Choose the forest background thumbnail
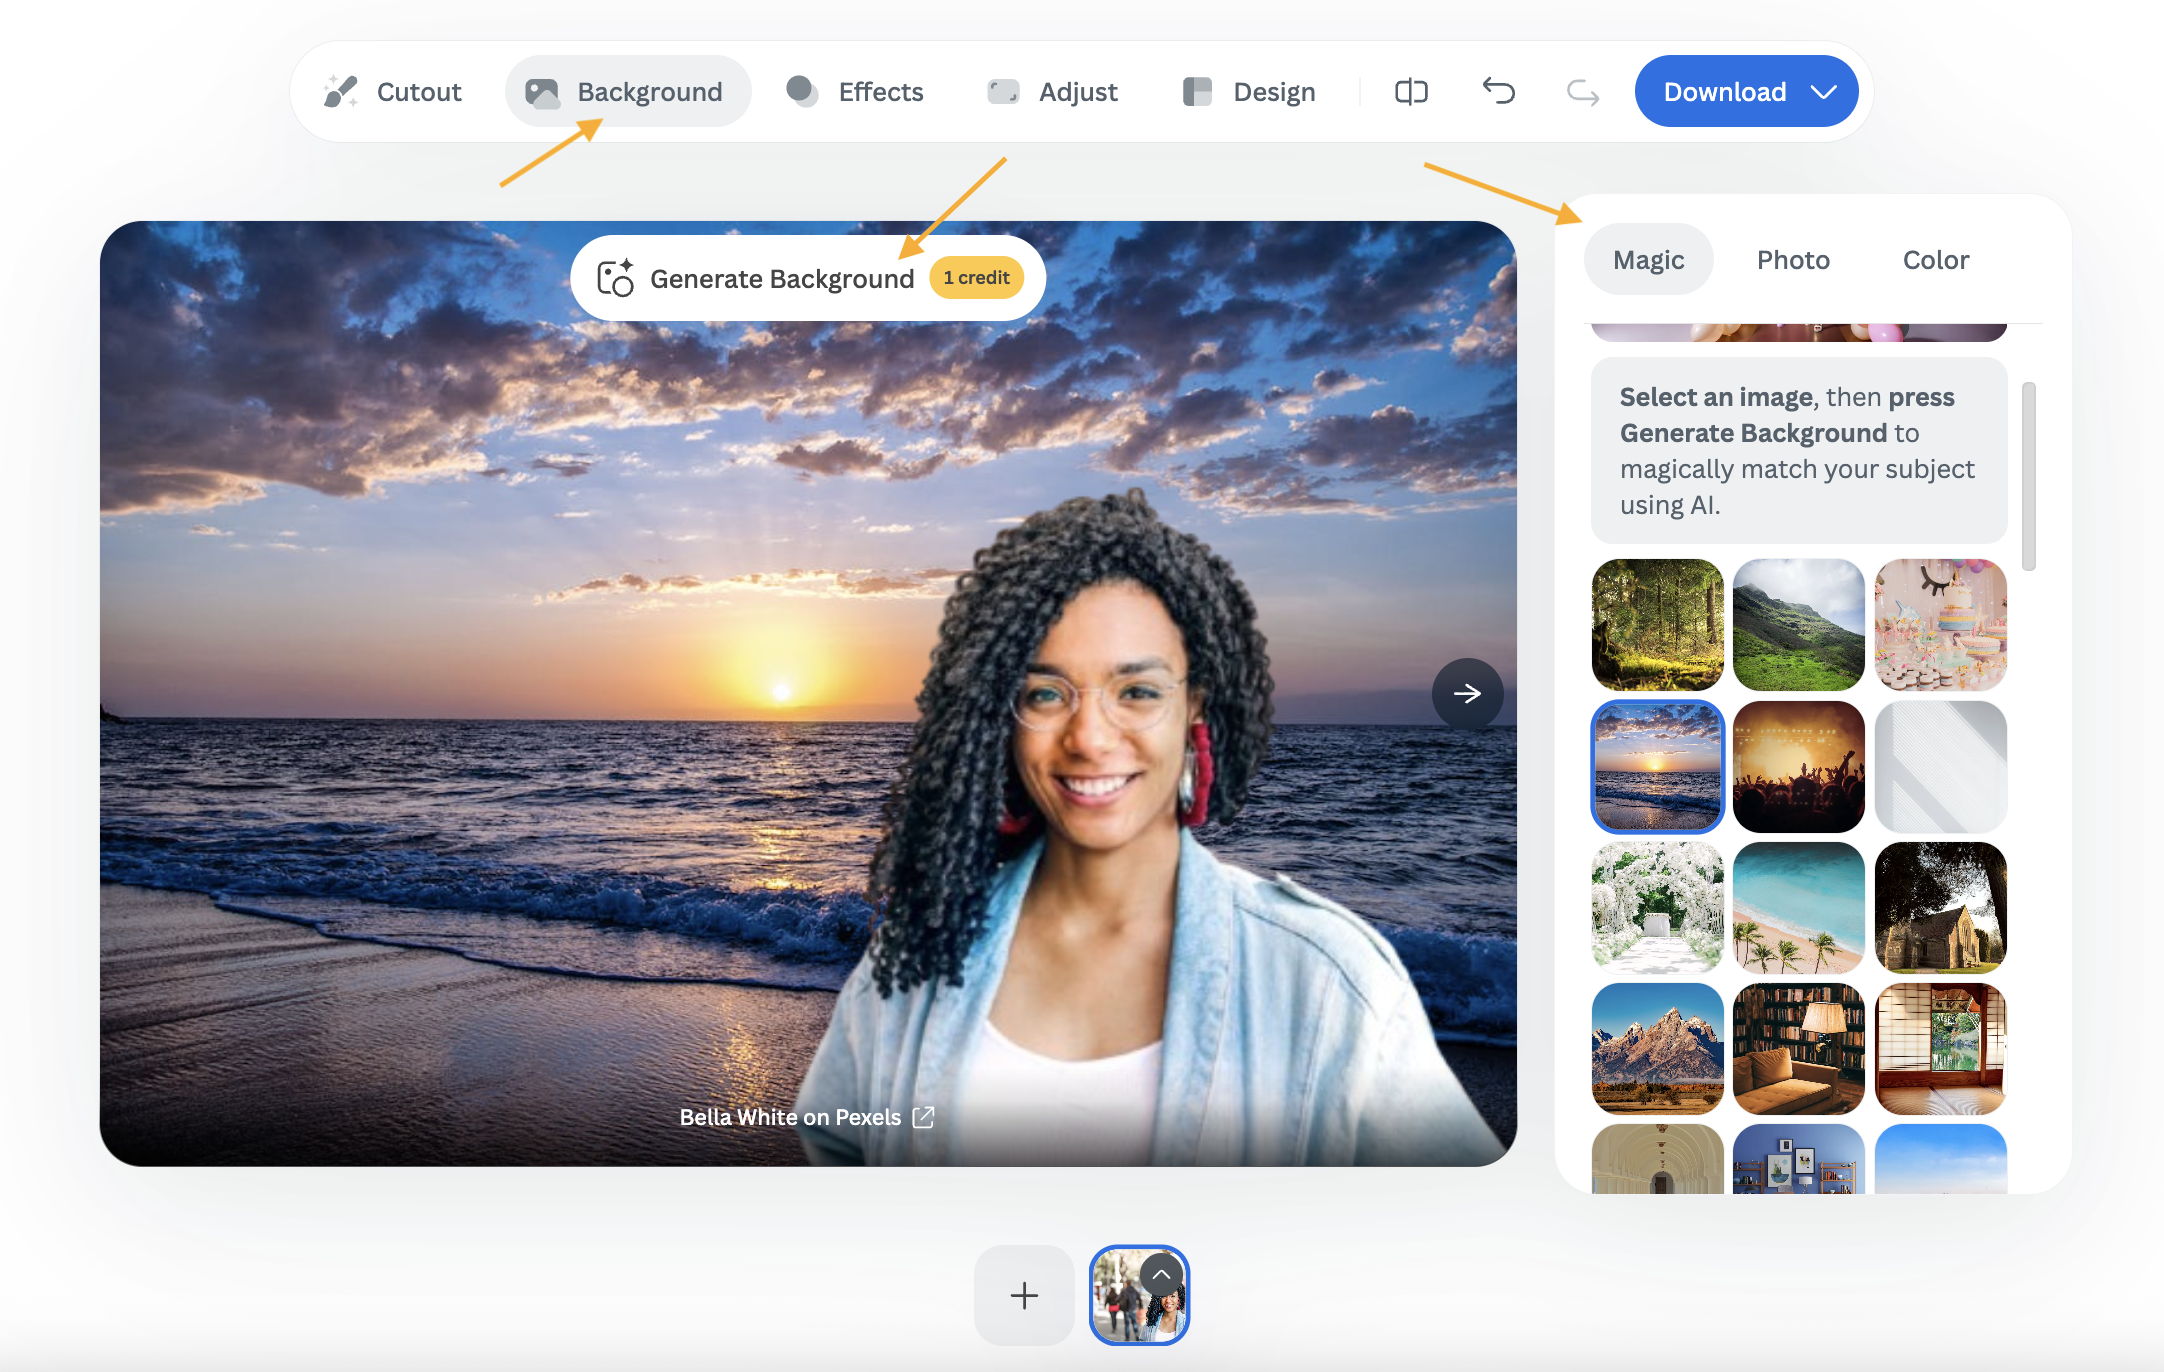The height and width of the screenshot is (1372, 2164). coord(1657,625)
